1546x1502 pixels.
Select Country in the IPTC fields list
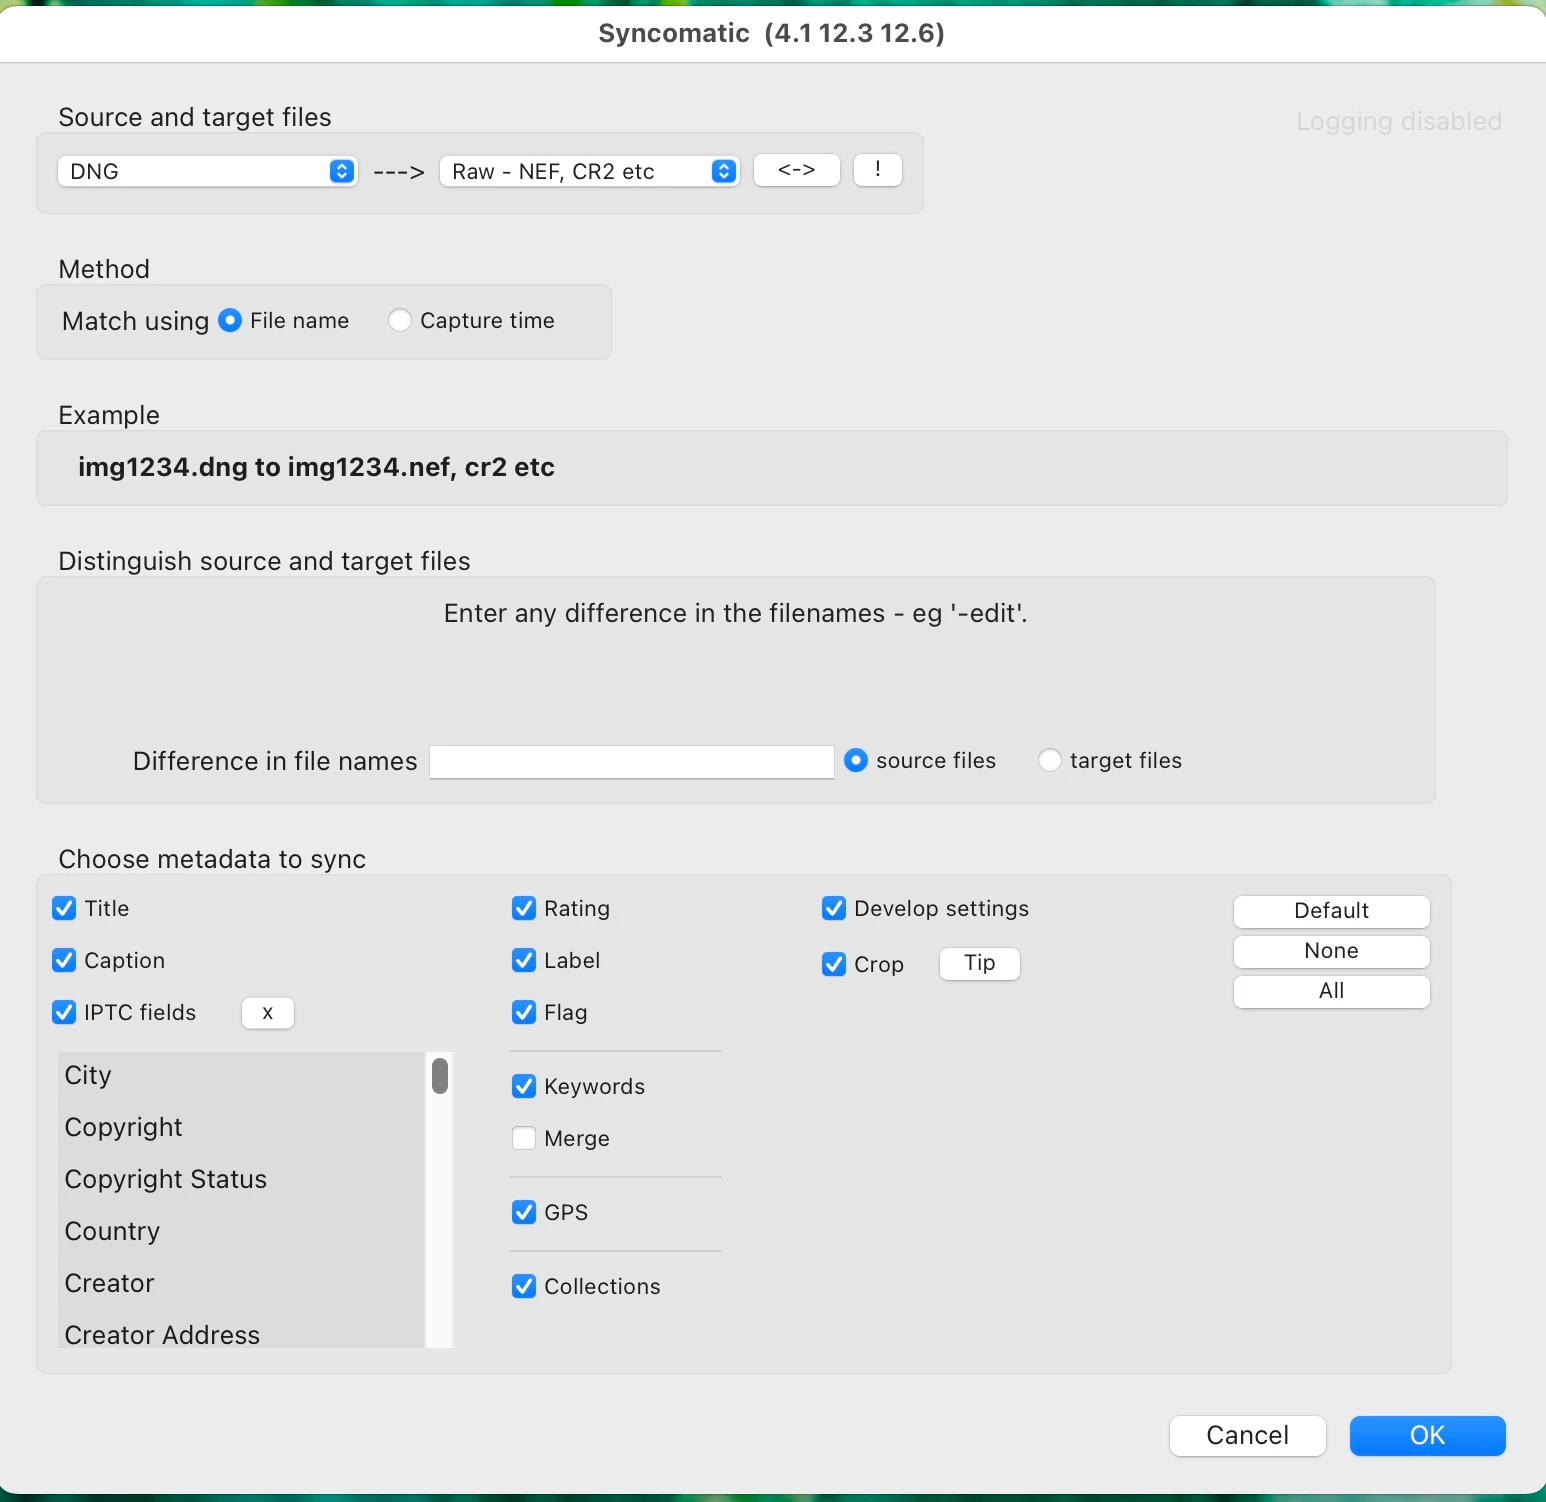click(x=242, y=1231)
